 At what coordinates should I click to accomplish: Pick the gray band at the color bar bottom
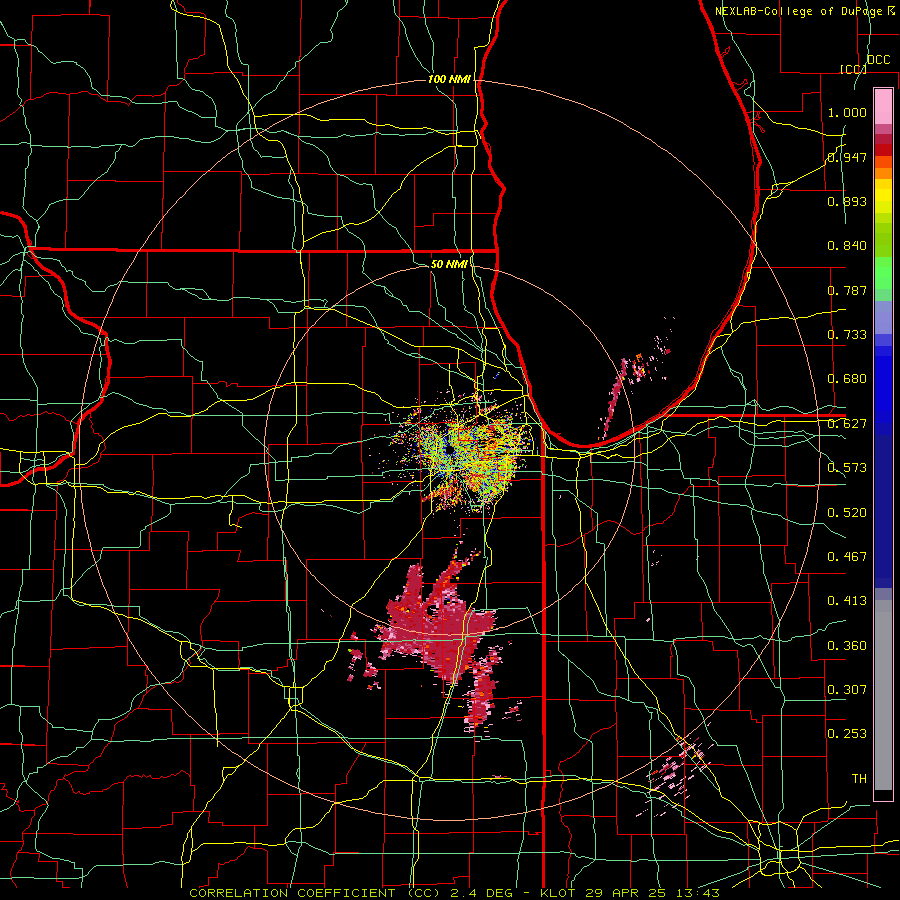883,695
